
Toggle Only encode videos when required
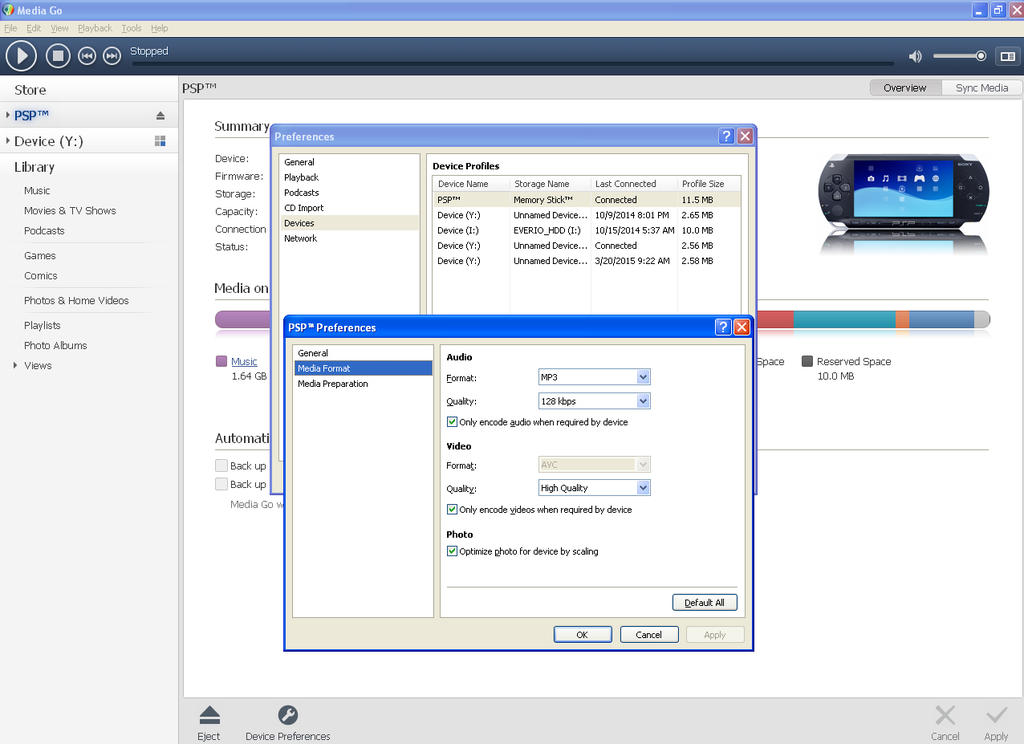pyautogui.click(x=452, y=509)
